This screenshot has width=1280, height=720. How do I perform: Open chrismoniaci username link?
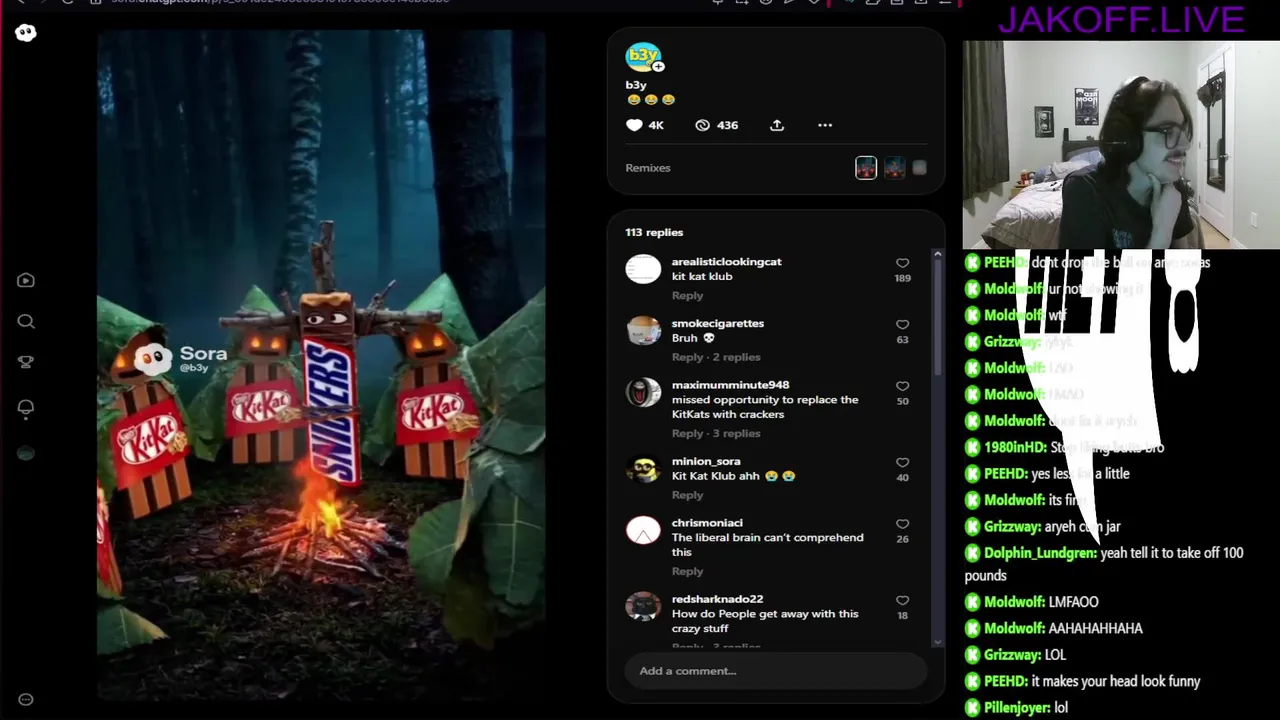(x=707, y=523)
